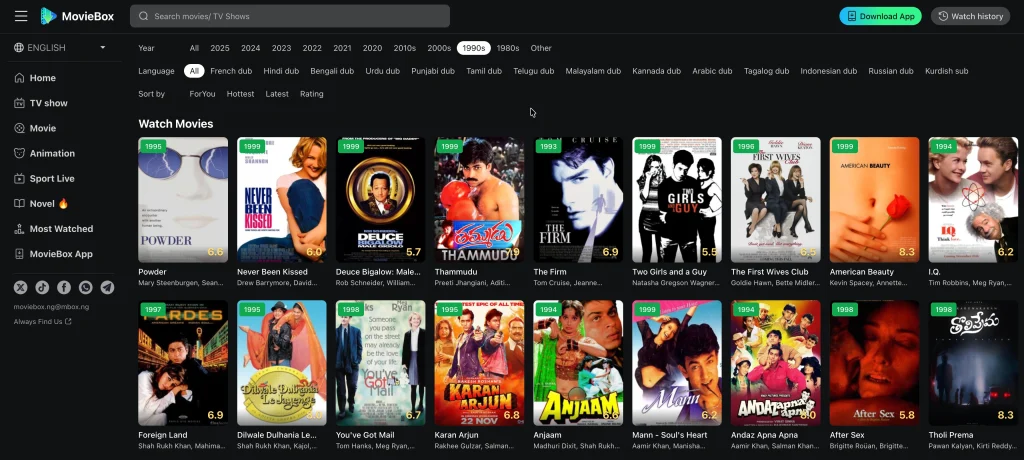
Task: Select year filter 2023
Action: point(281,48)
